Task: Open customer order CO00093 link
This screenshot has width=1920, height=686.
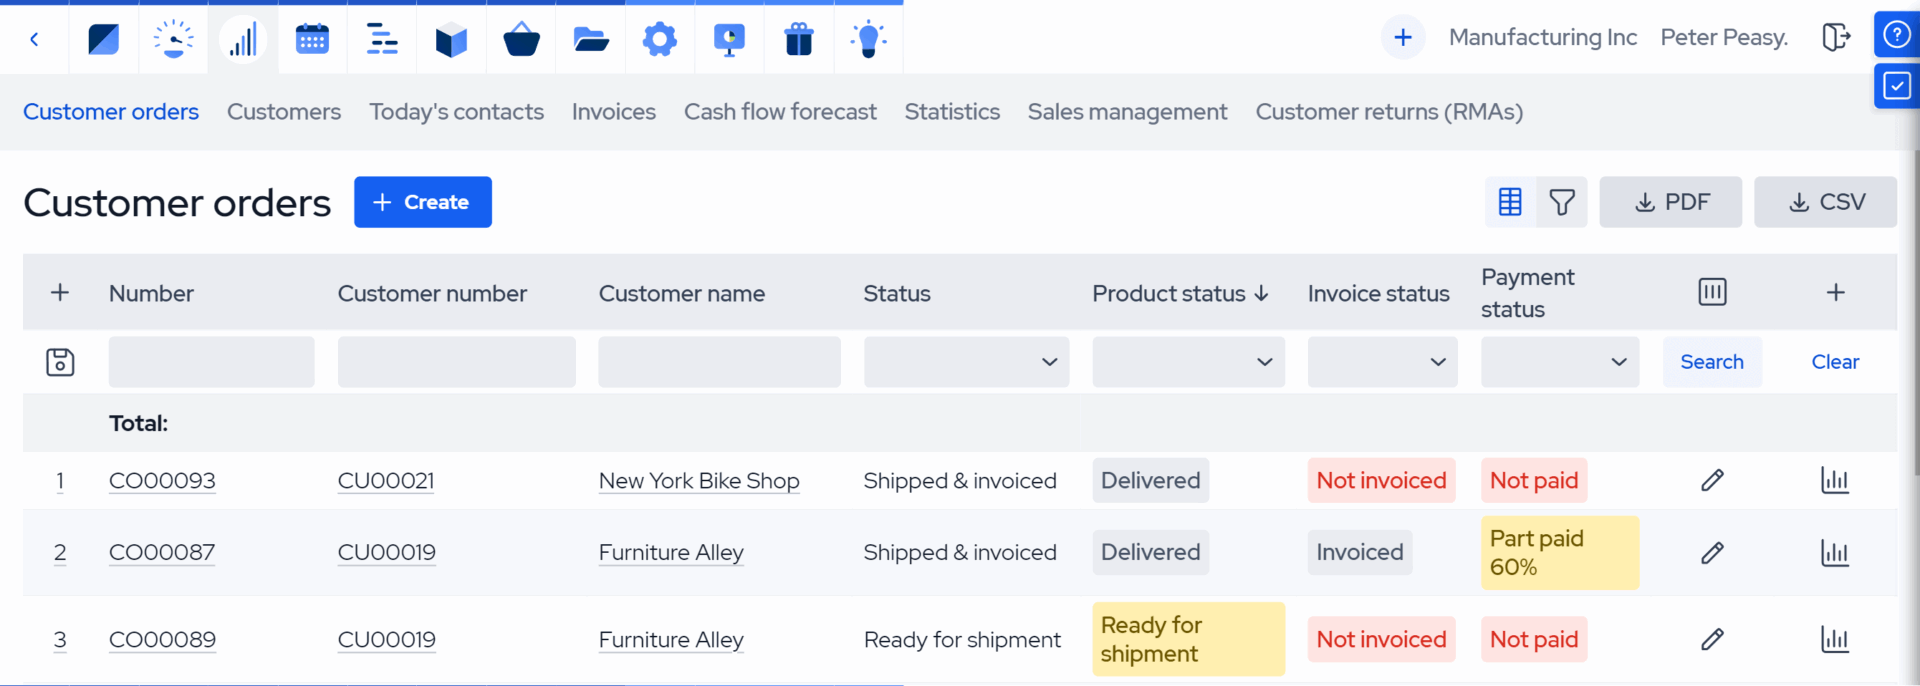Action: tap(162, 481)
